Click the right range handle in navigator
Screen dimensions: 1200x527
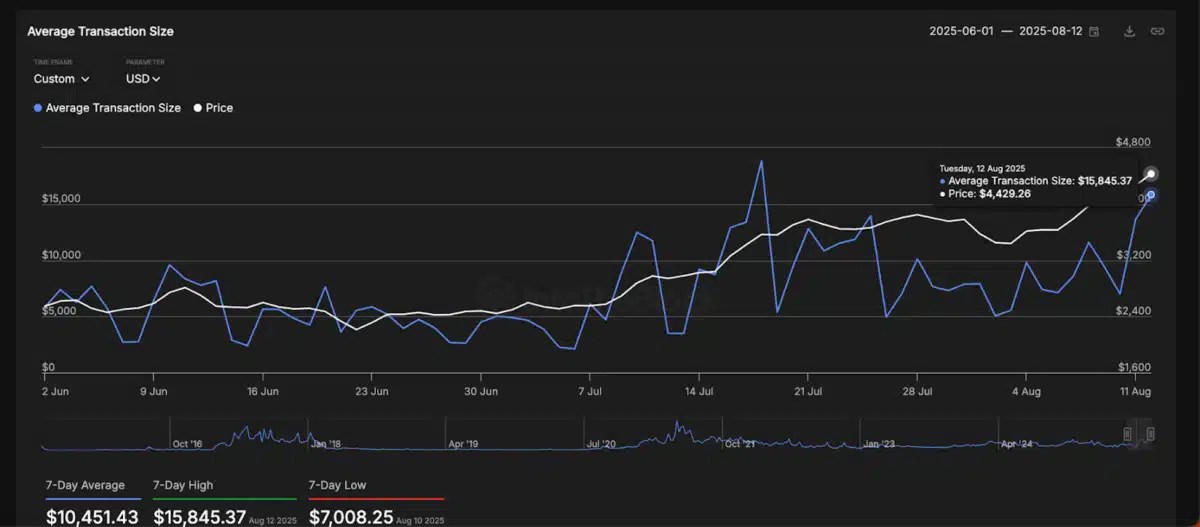click(x=1151, y=433)
